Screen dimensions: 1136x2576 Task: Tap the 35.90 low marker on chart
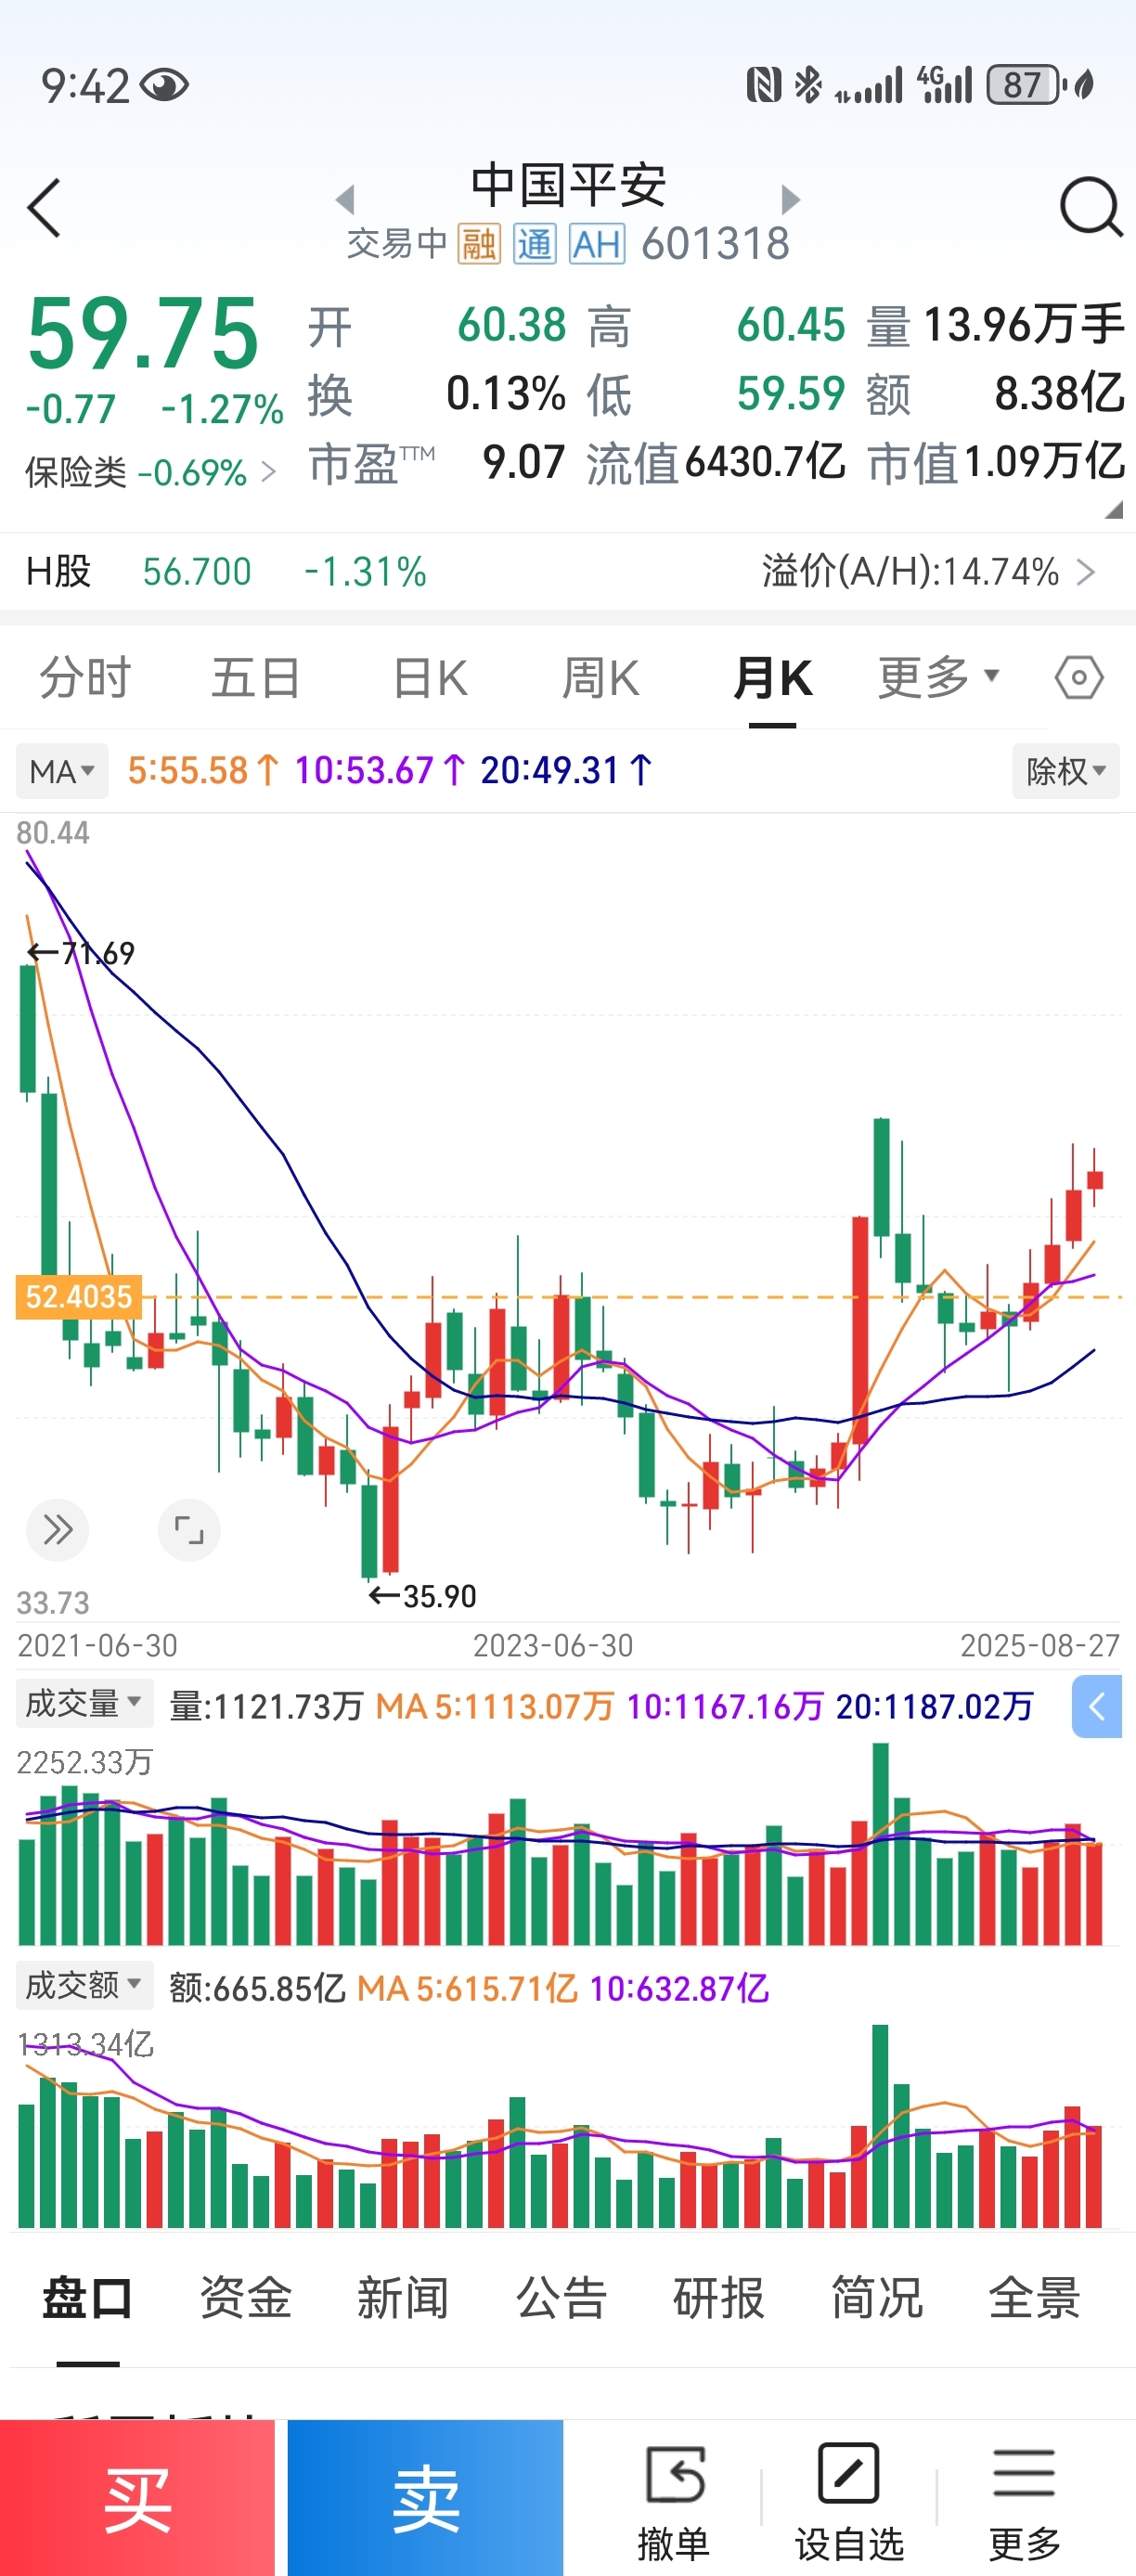[x=423, y=1596]
